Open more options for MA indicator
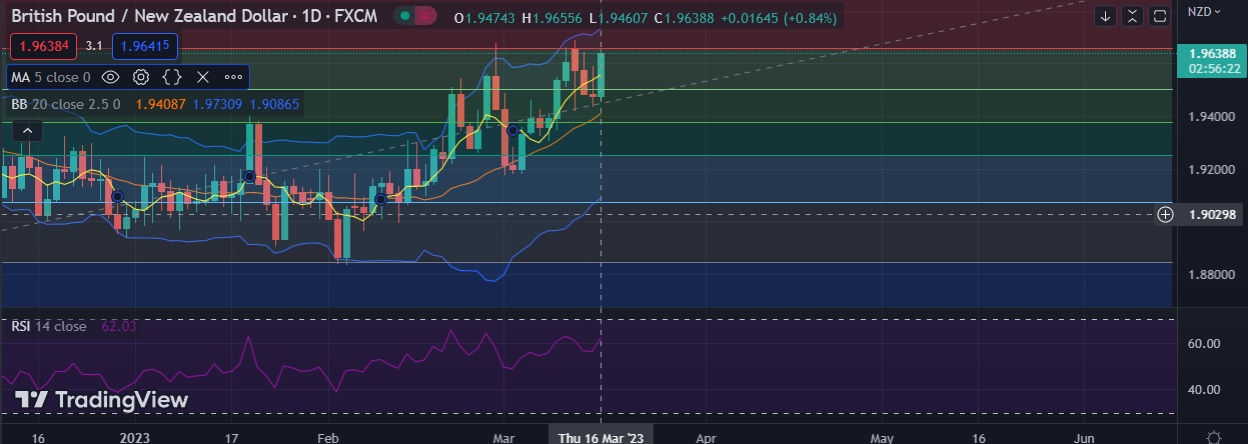Screen dimensions: 1248x444 233,77
